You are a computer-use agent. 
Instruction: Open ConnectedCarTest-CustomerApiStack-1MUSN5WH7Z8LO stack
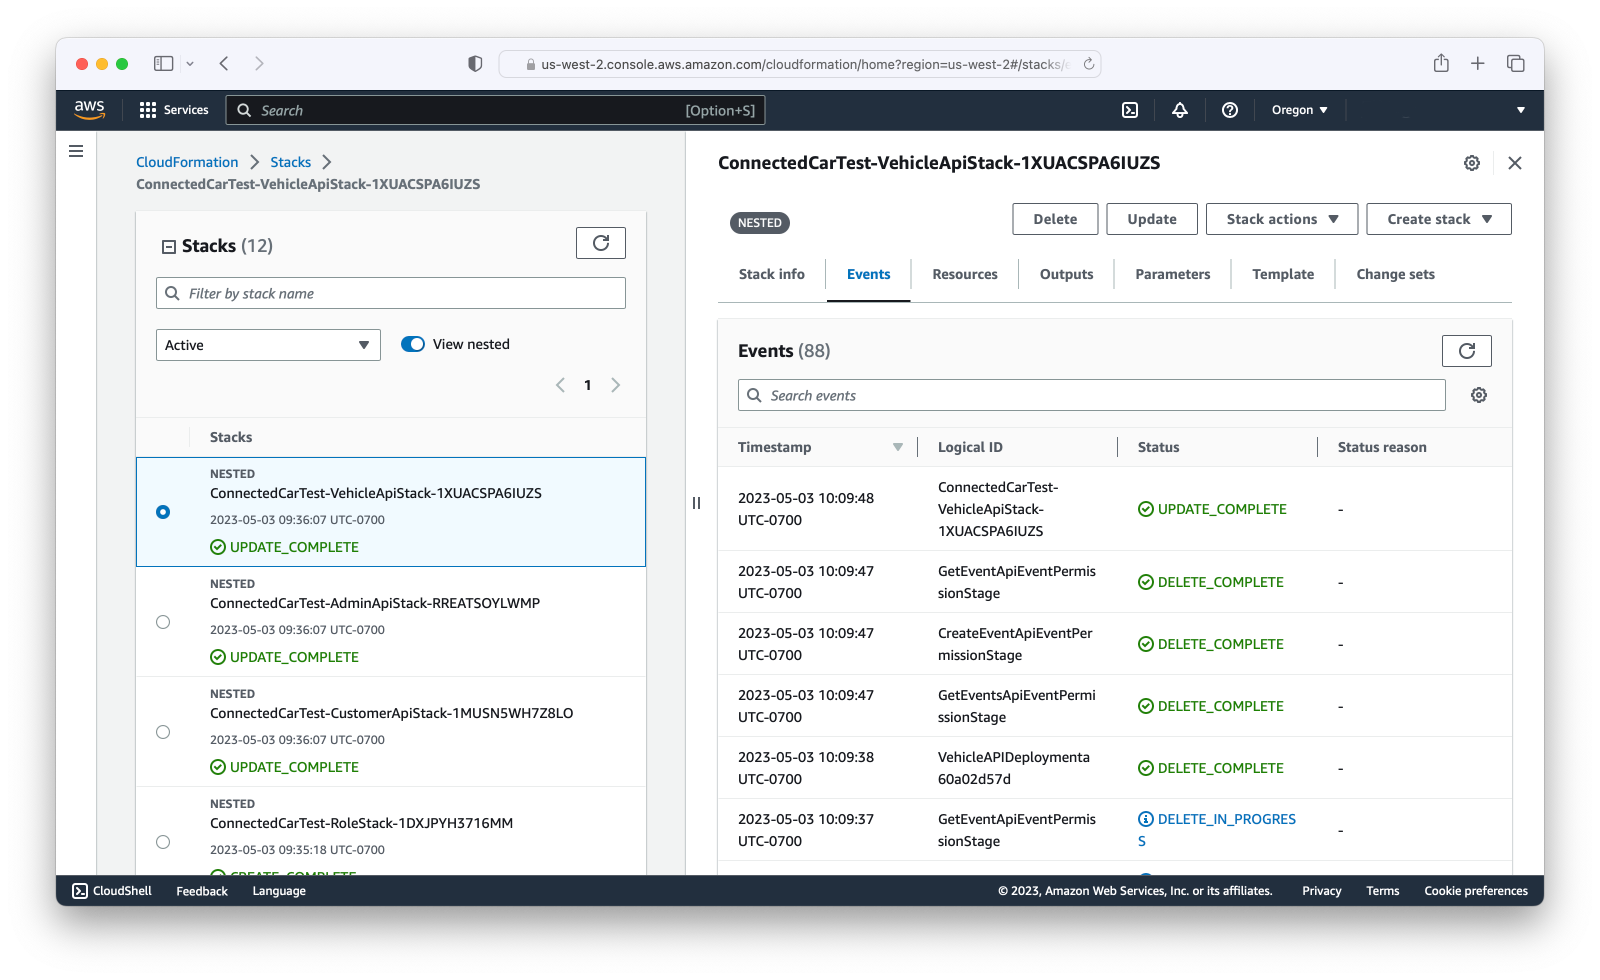click(392, 713)
